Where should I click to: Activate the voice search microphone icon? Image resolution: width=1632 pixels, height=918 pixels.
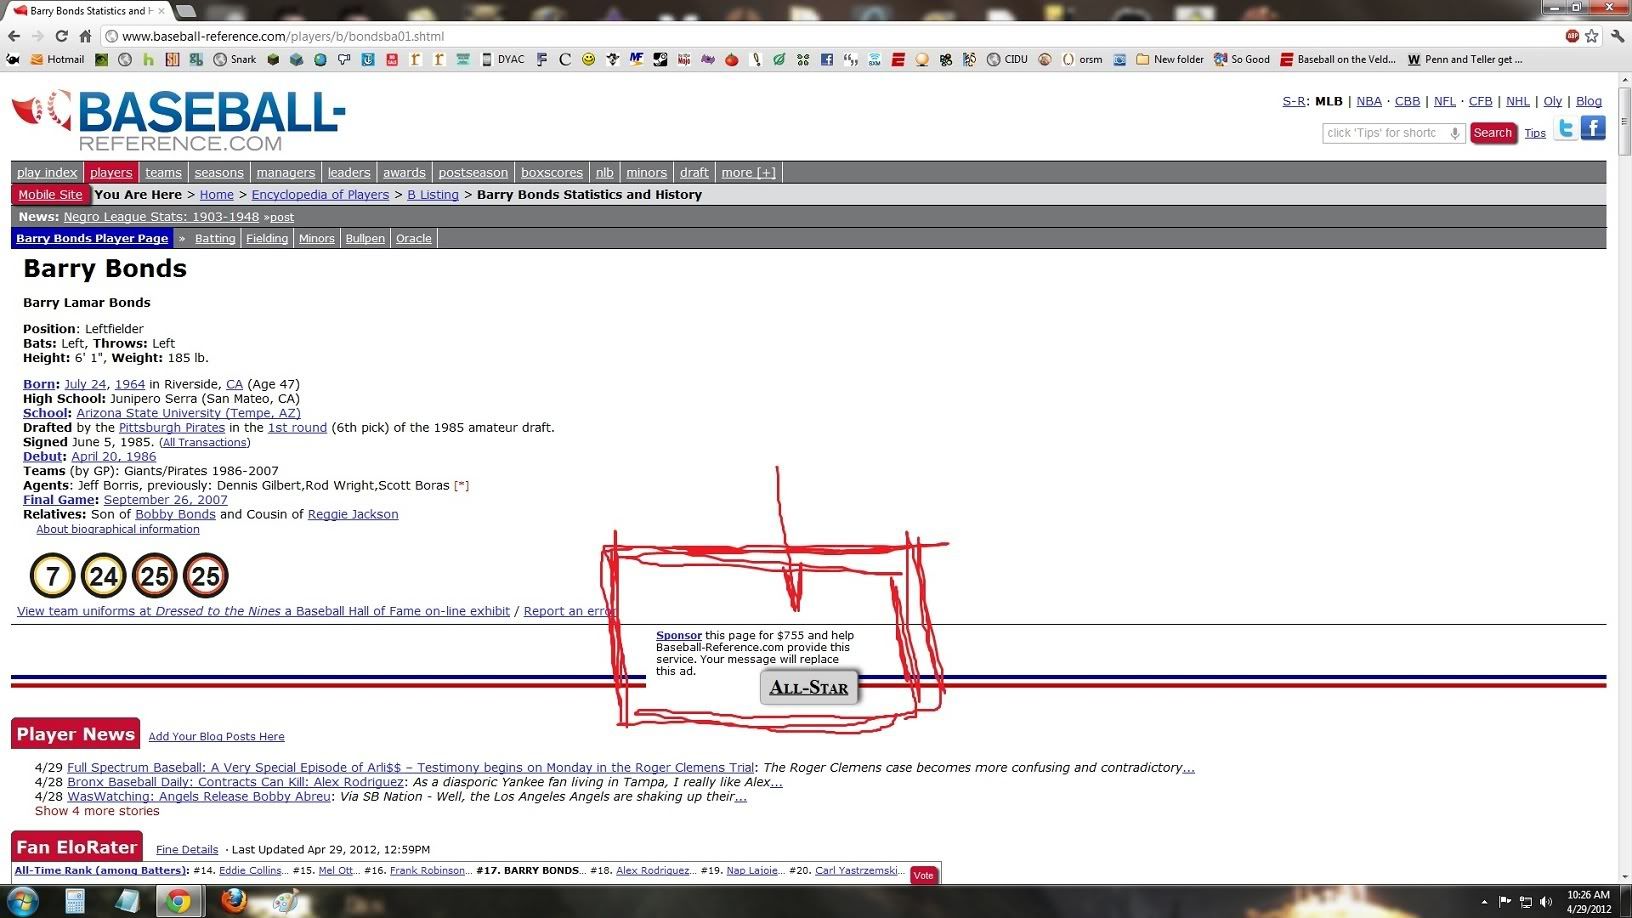(1455, 133)
